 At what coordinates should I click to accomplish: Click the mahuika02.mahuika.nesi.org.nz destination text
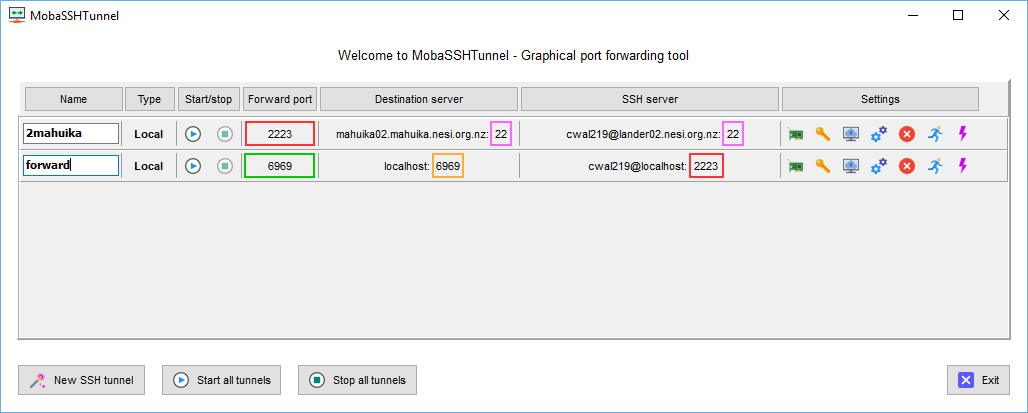(x=412, y=134)
